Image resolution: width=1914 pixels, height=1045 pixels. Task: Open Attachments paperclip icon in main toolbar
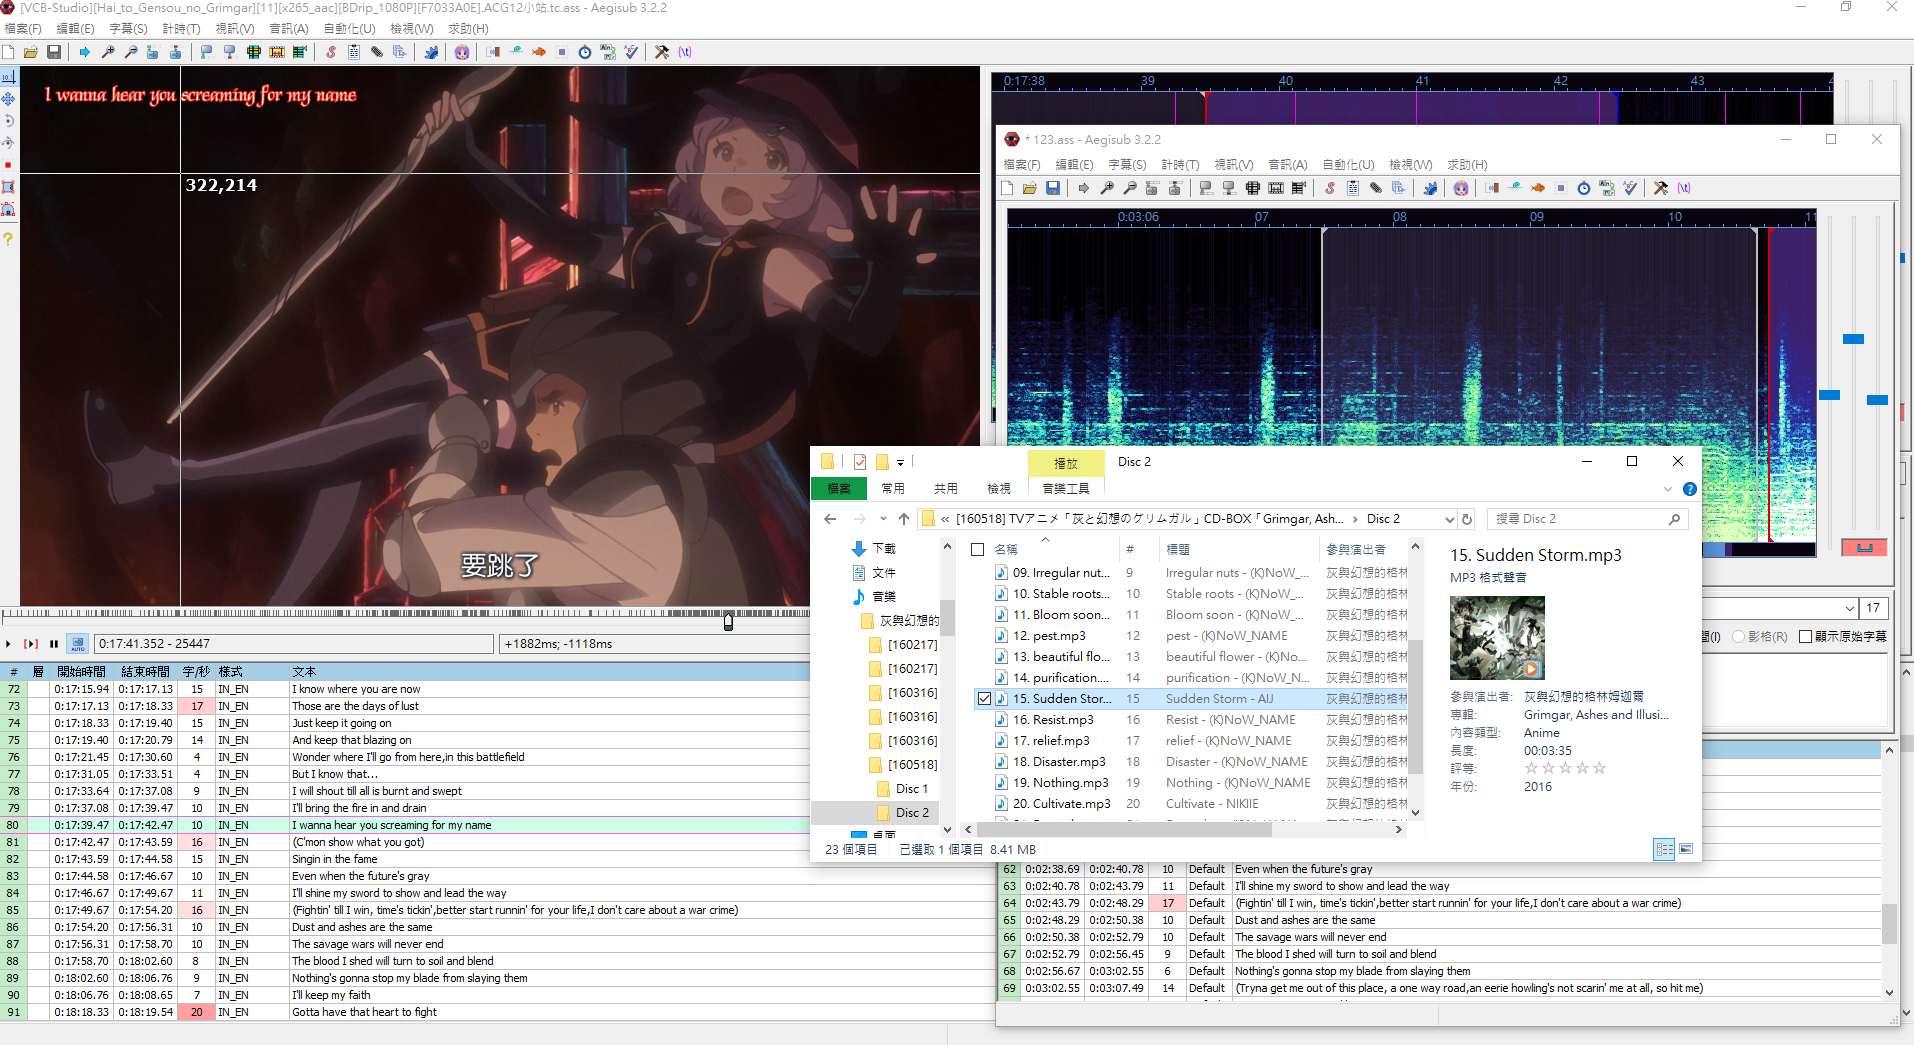click(x=377, y=52)
